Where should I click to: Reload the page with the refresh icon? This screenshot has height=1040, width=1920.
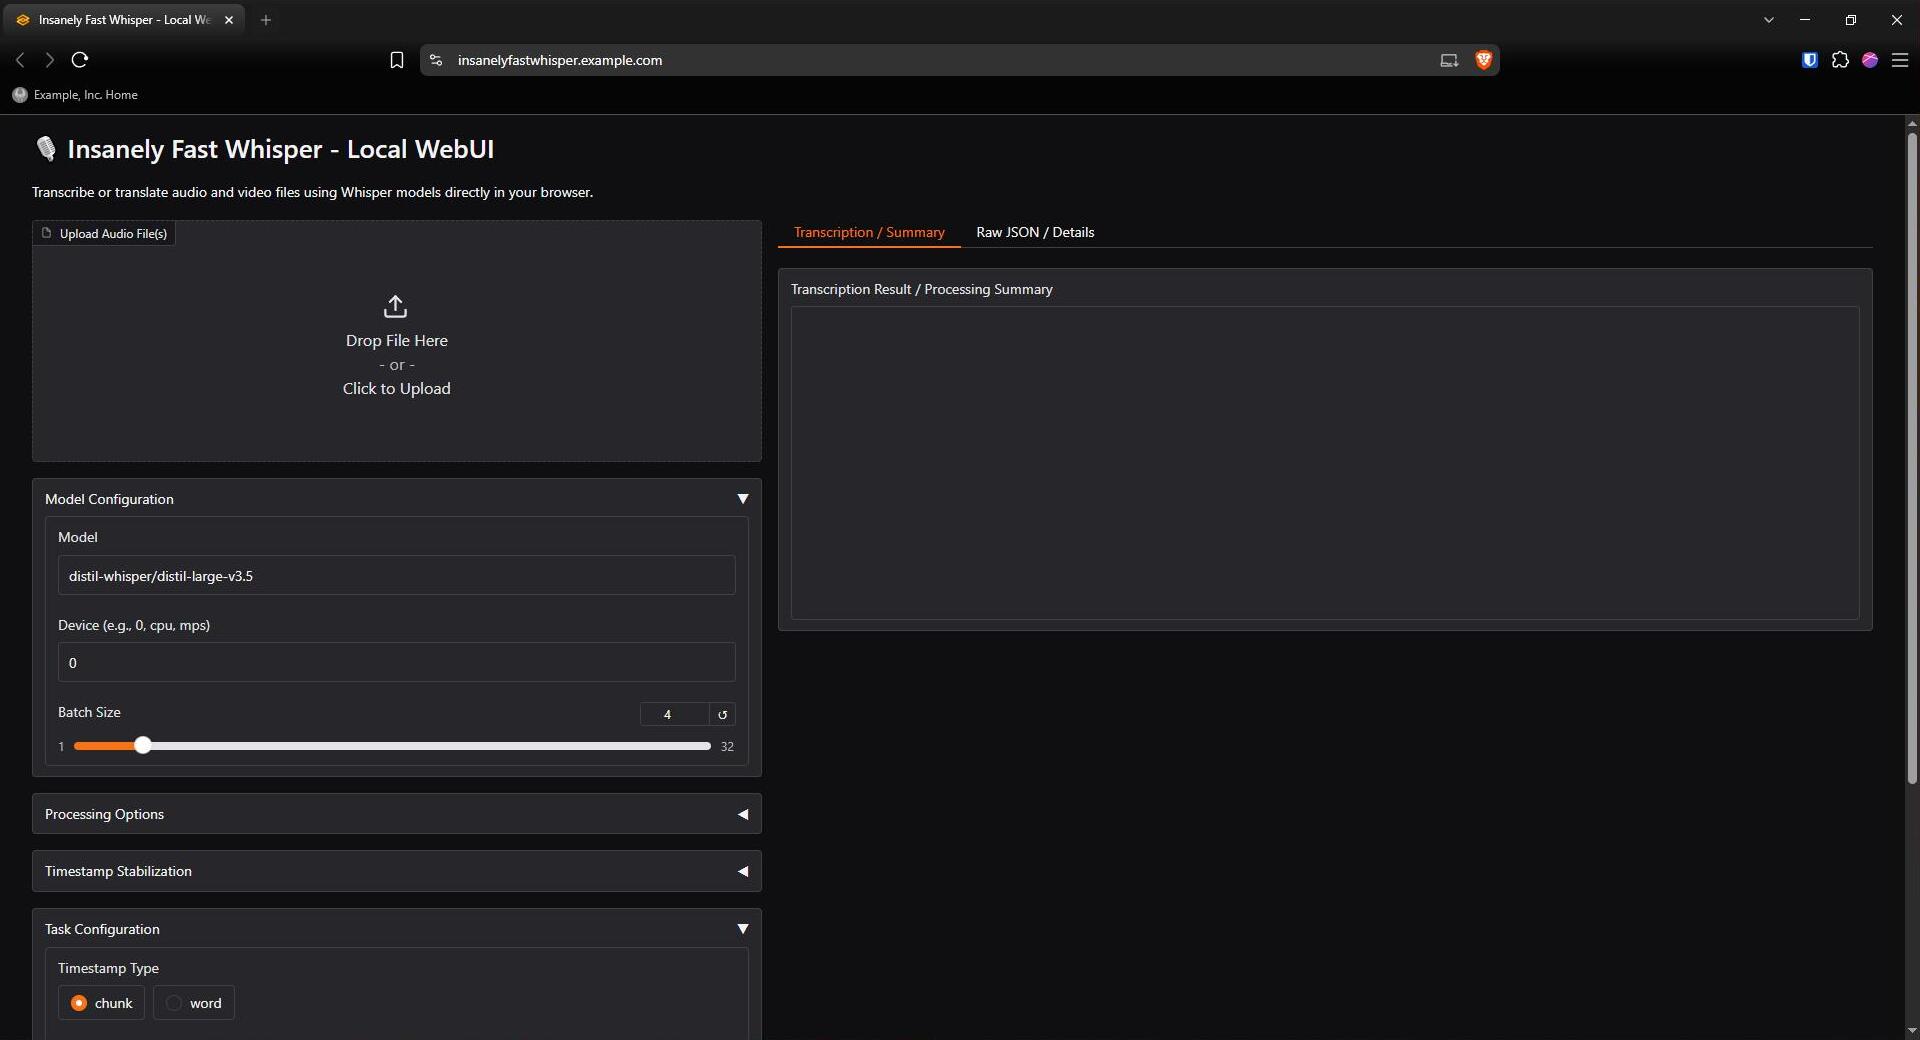click(x=80, y=60)
